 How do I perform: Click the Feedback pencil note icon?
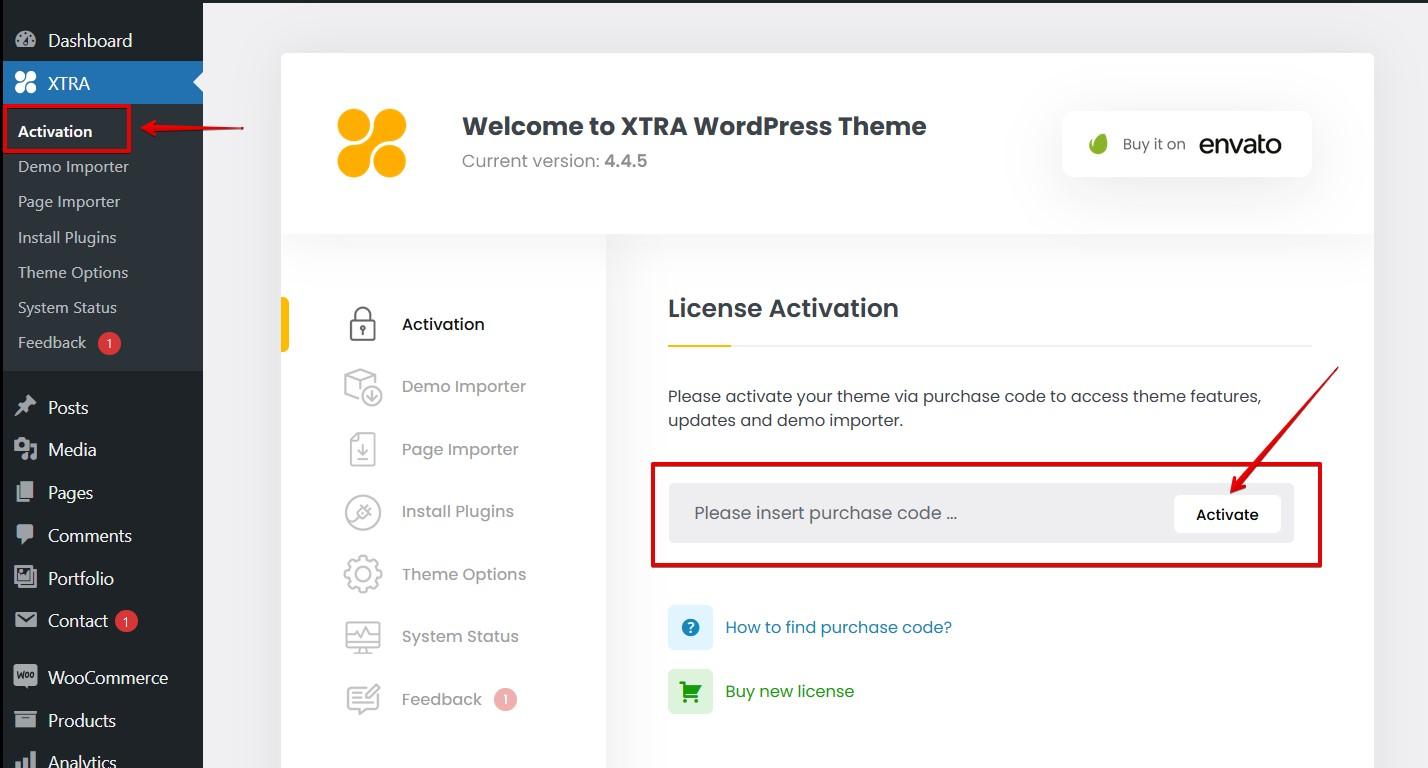[x=362, y=699]
